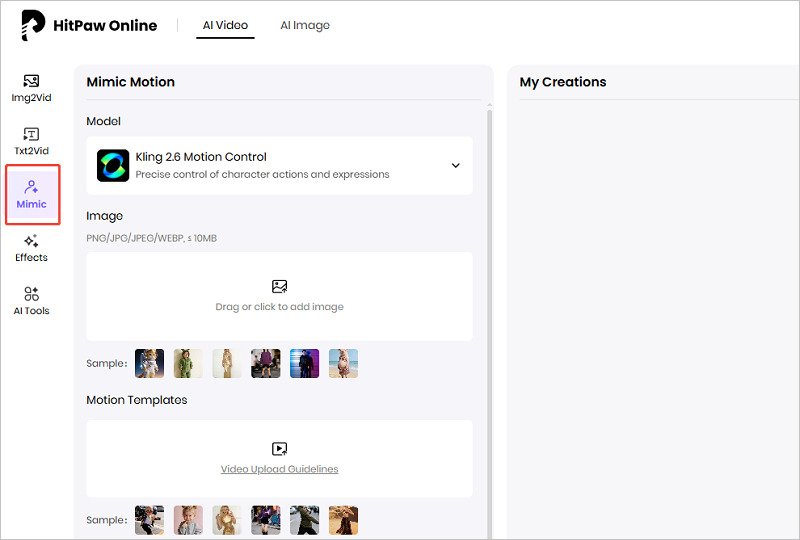Select the Txt2Vid sidebar tool

[x=31, y=141]
